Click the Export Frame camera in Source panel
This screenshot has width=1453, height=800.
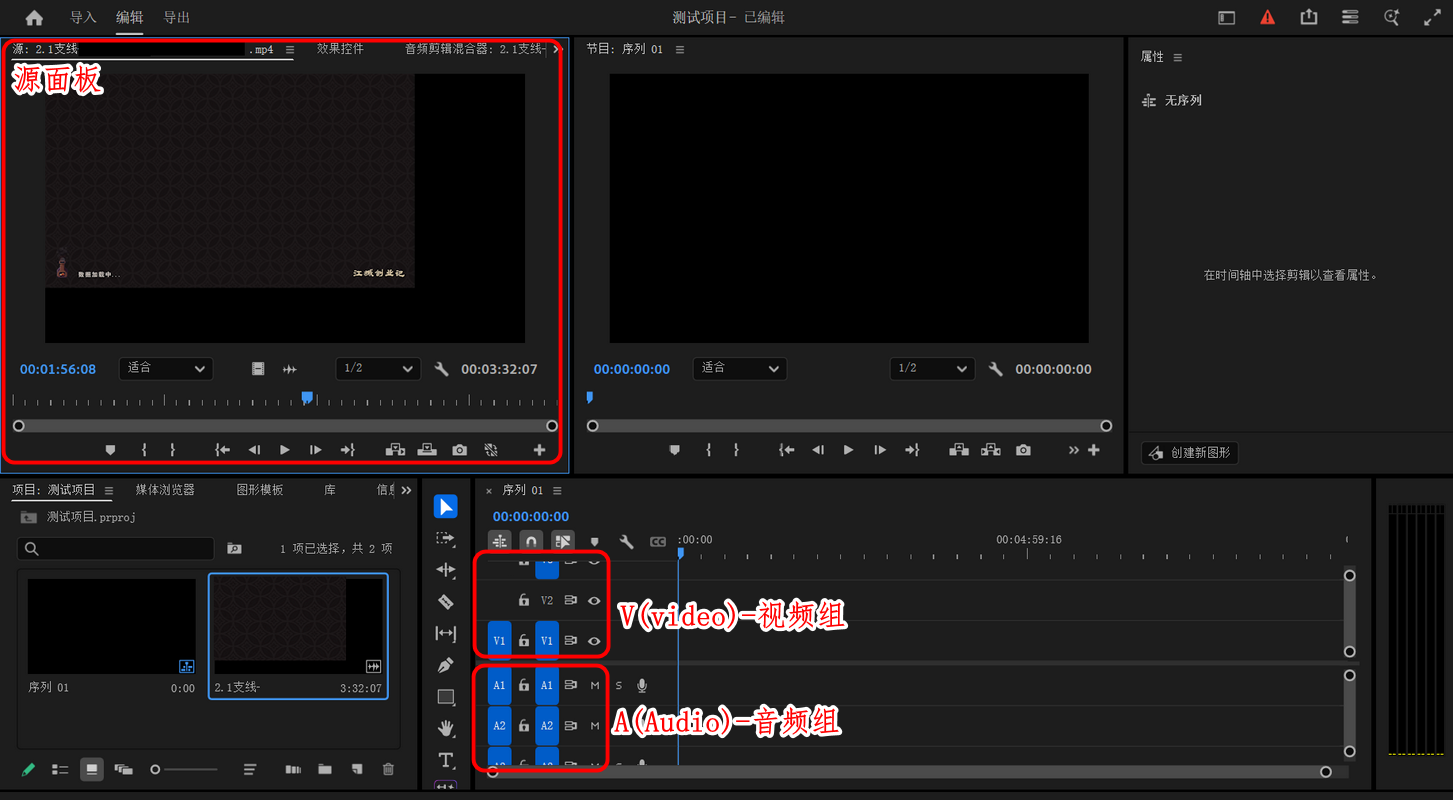pyautogui.click(x=459, y=450)
